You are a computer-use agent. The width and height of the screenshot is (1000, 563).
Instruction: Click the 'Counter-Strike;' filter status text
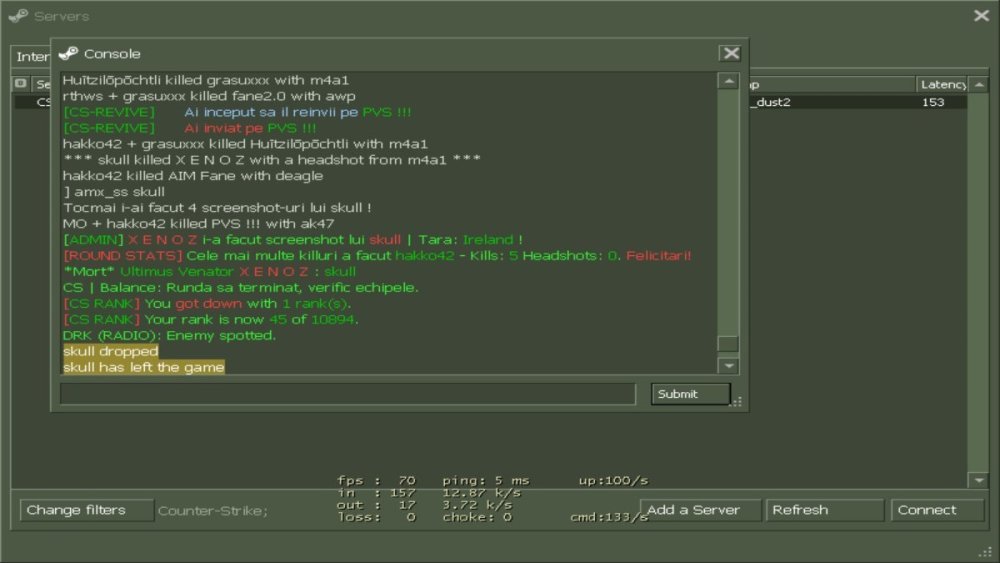click(x=212, y=511)
